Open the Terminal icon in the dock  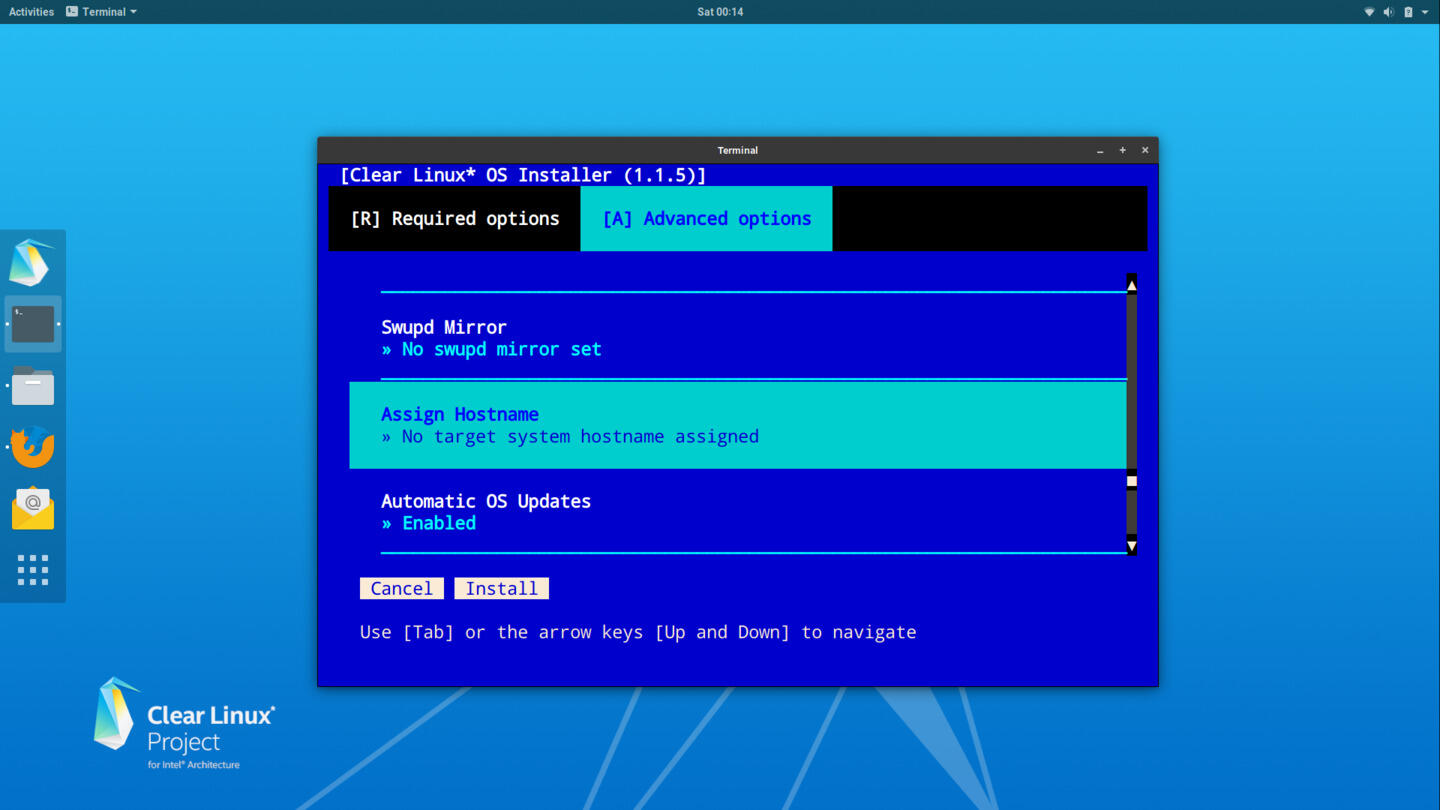pos(32,324)
